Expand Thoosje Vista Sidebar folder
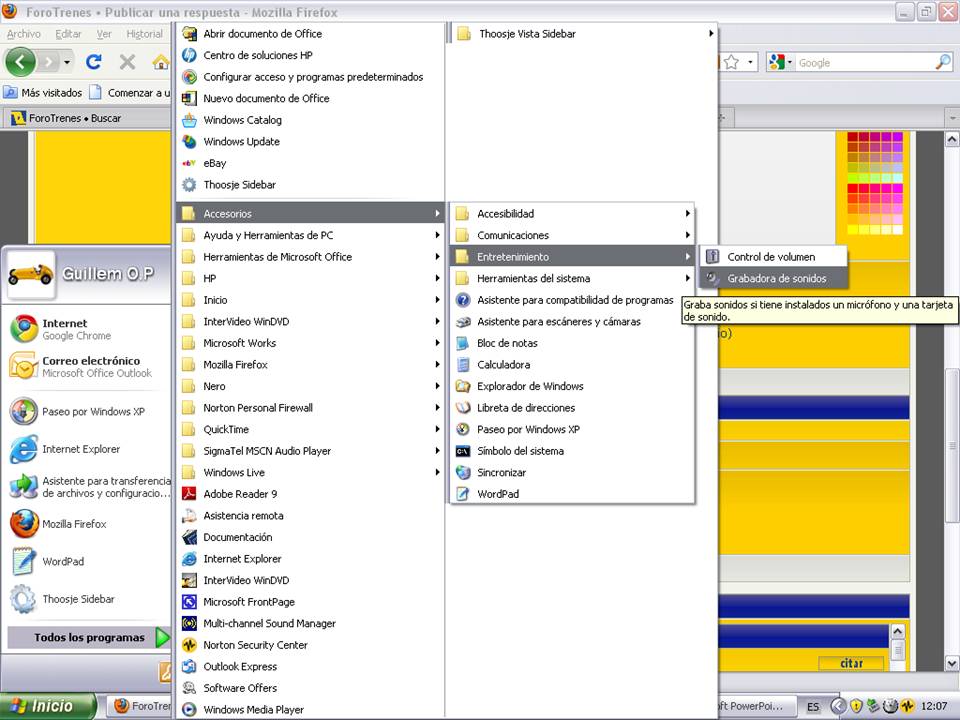 (x=584, y=34)
